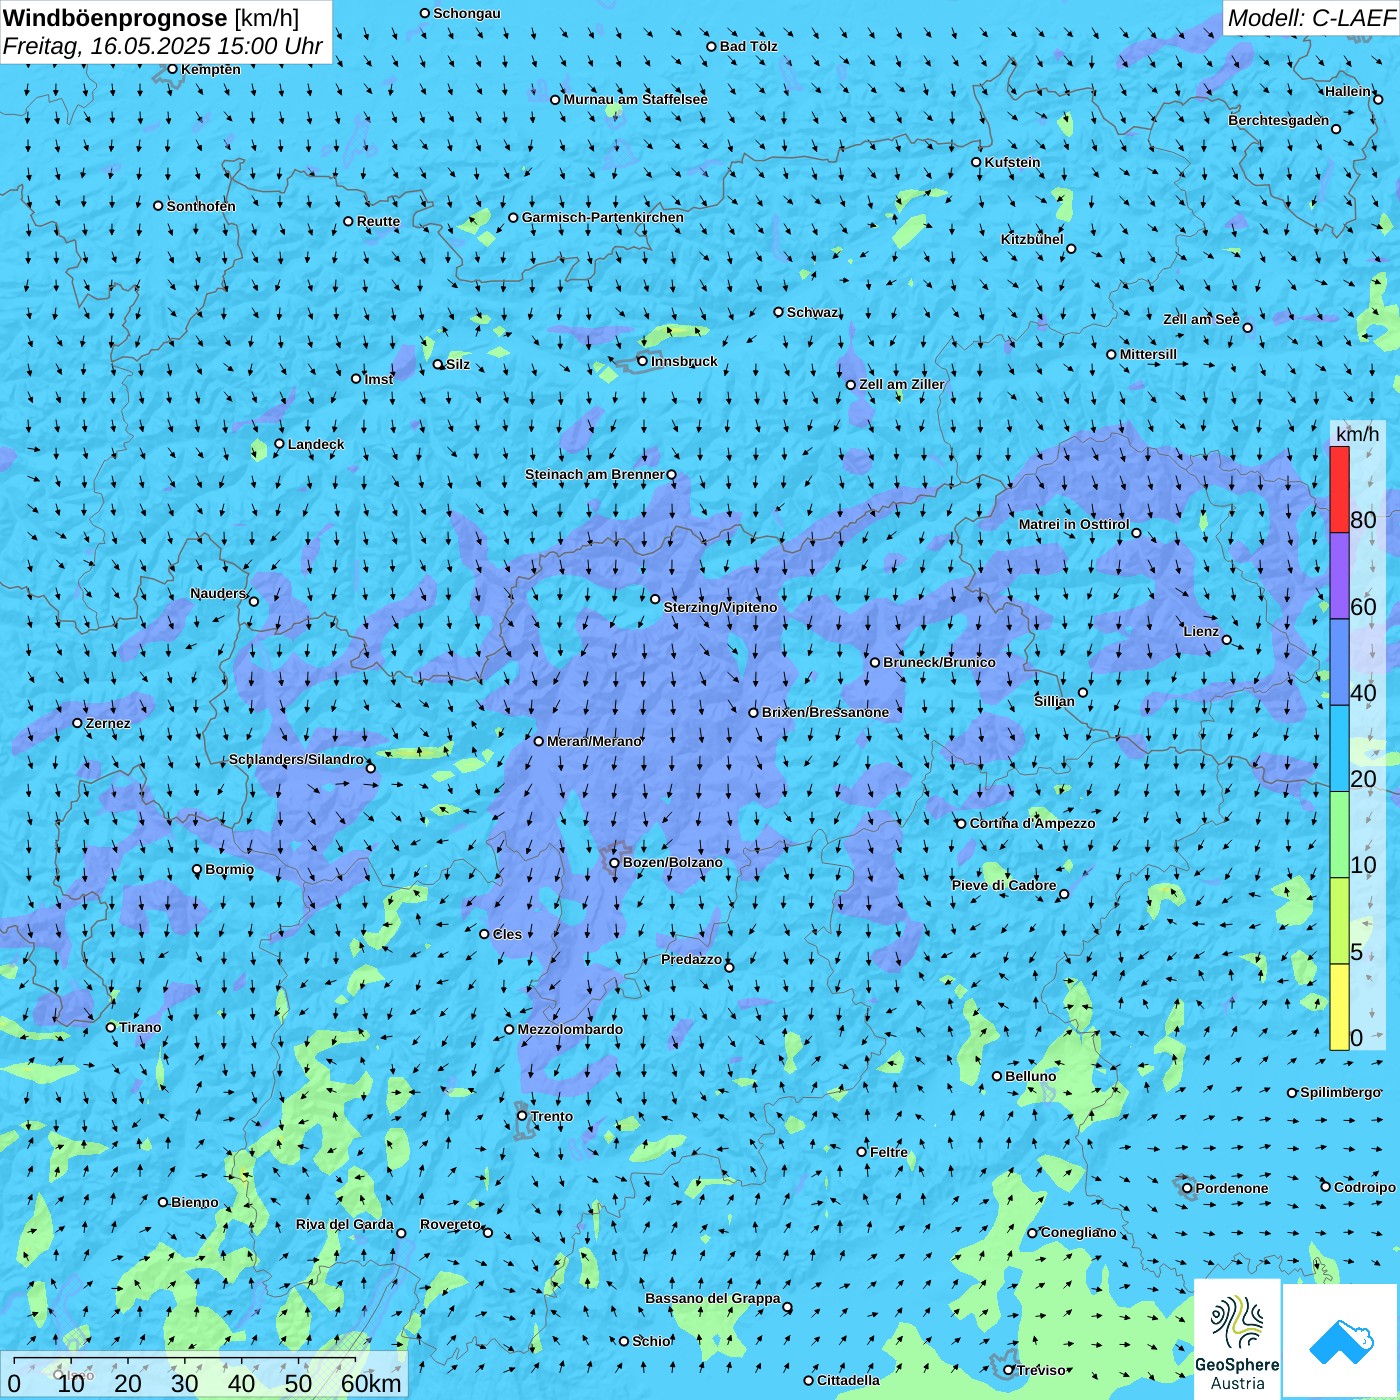Viewport: 1400px width, 1400px height.
Task: Click the Schwaz label
Action: click(813, 312)
